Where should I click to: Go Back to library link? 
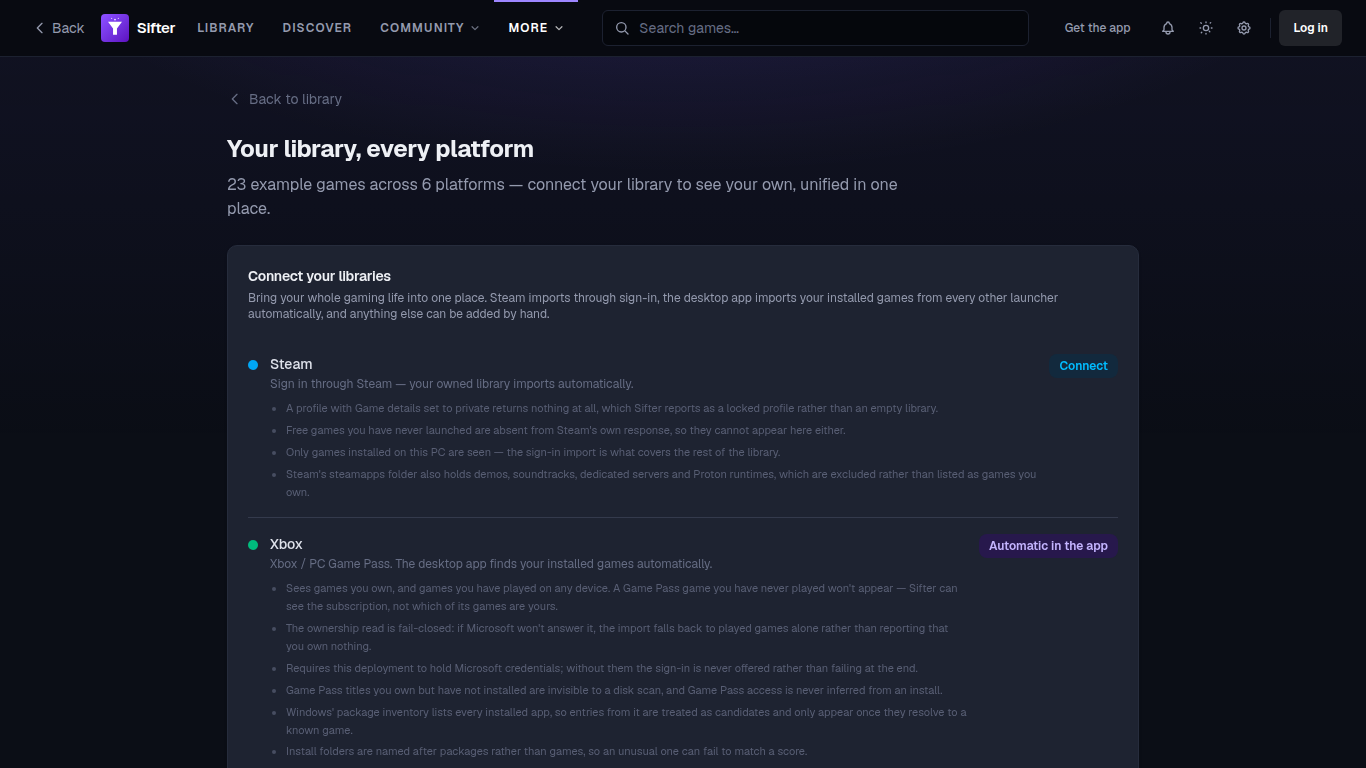pyautogui.click(x=285, y=99)
